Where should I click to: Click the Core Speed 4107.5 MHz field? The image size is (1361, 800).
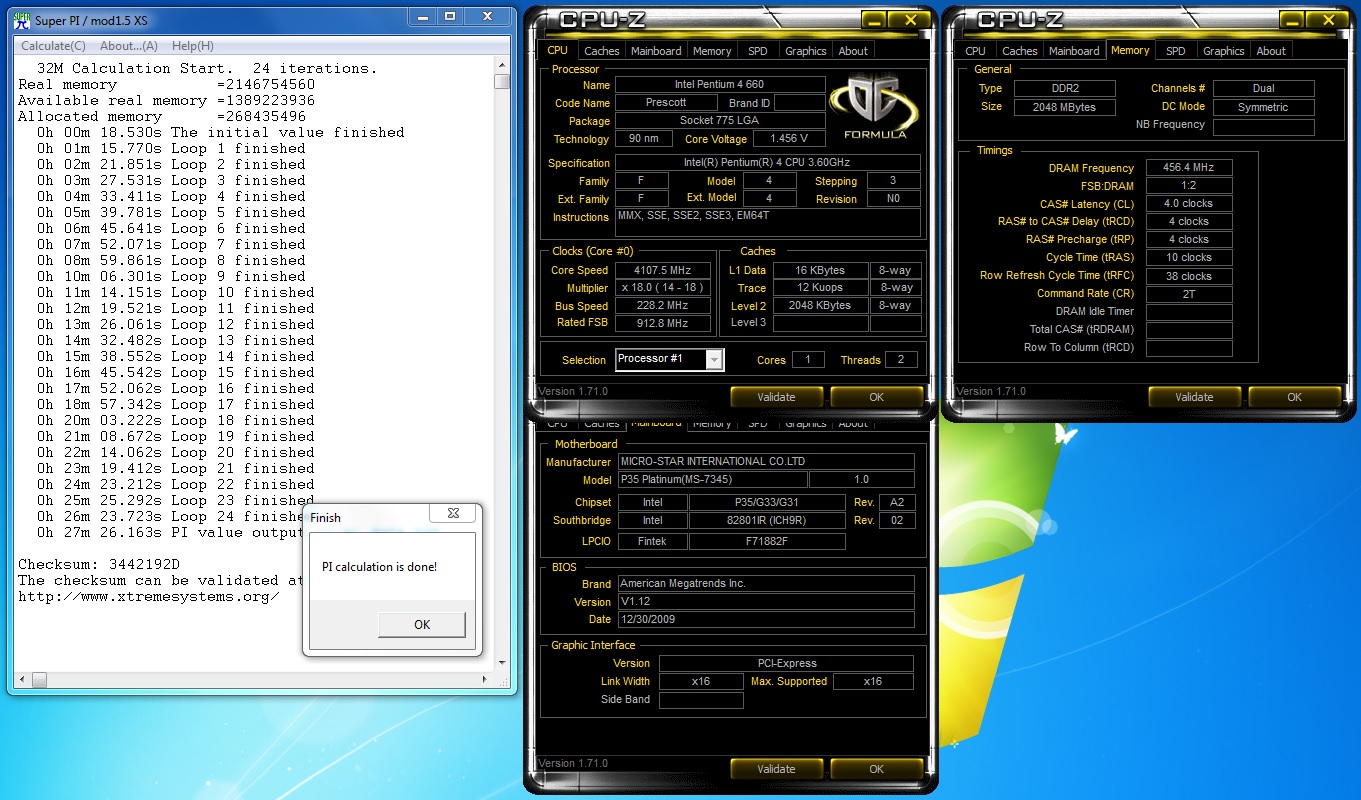pos(662,270)
